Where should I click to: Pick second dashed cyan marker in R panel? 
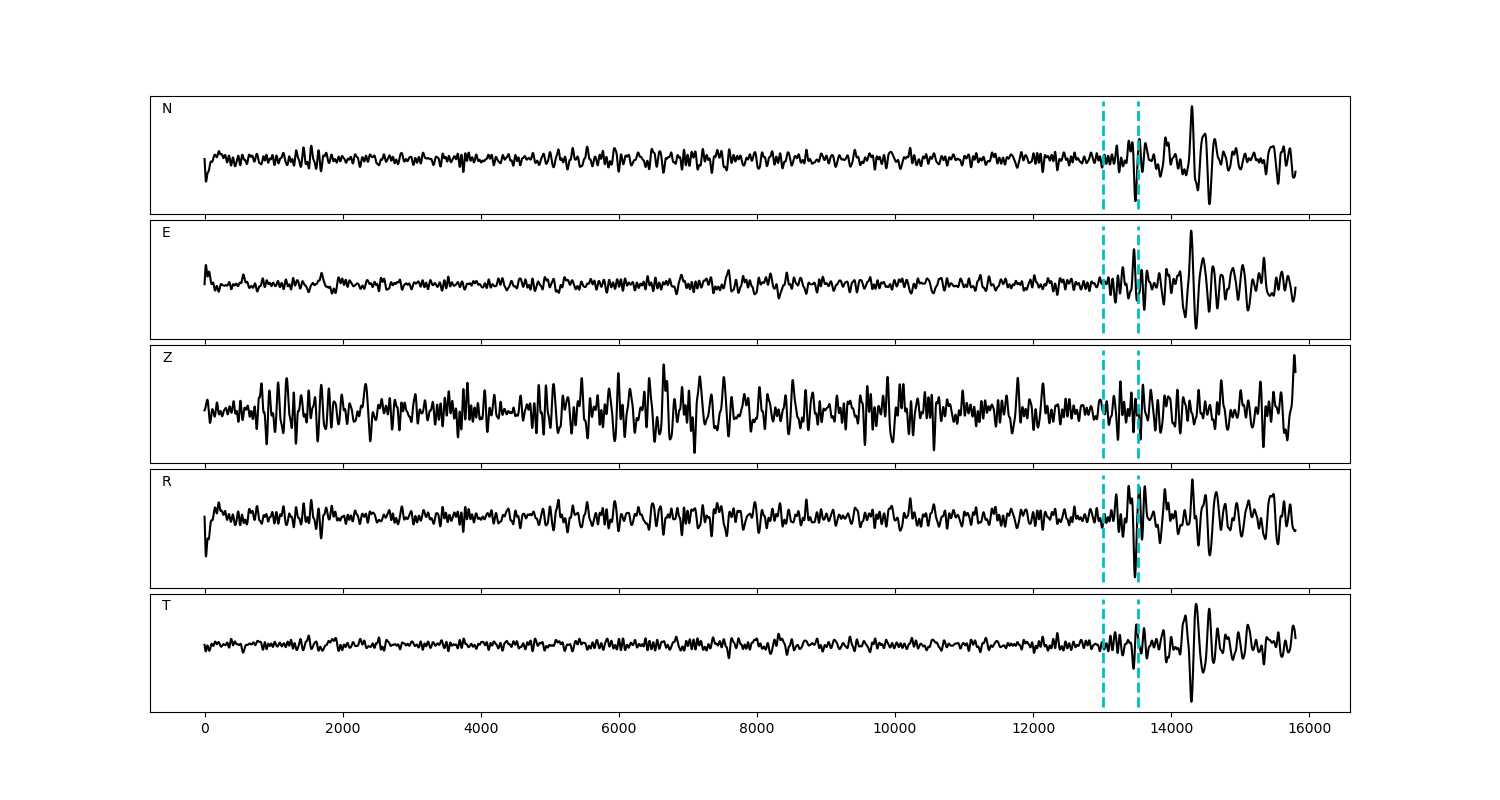1138,500
